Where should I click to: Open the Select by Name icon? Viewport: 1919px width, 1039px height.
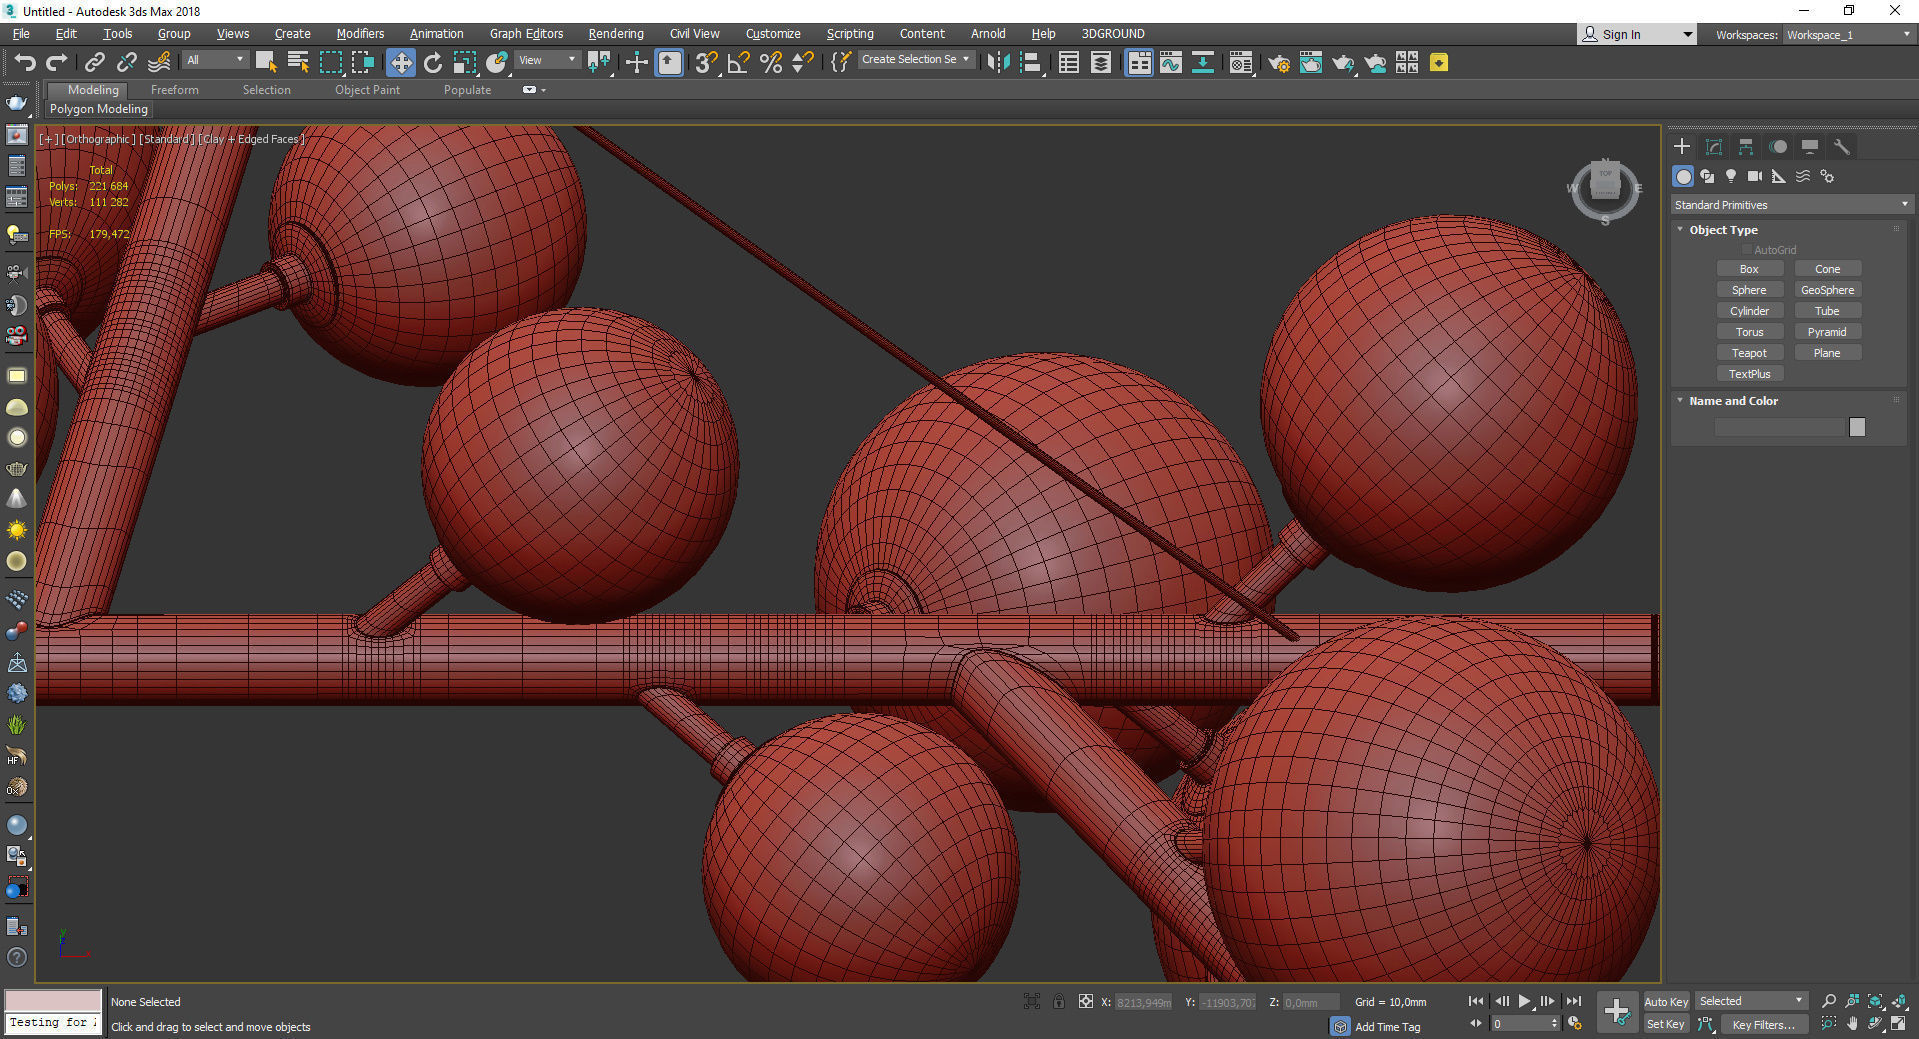[298, 63]
